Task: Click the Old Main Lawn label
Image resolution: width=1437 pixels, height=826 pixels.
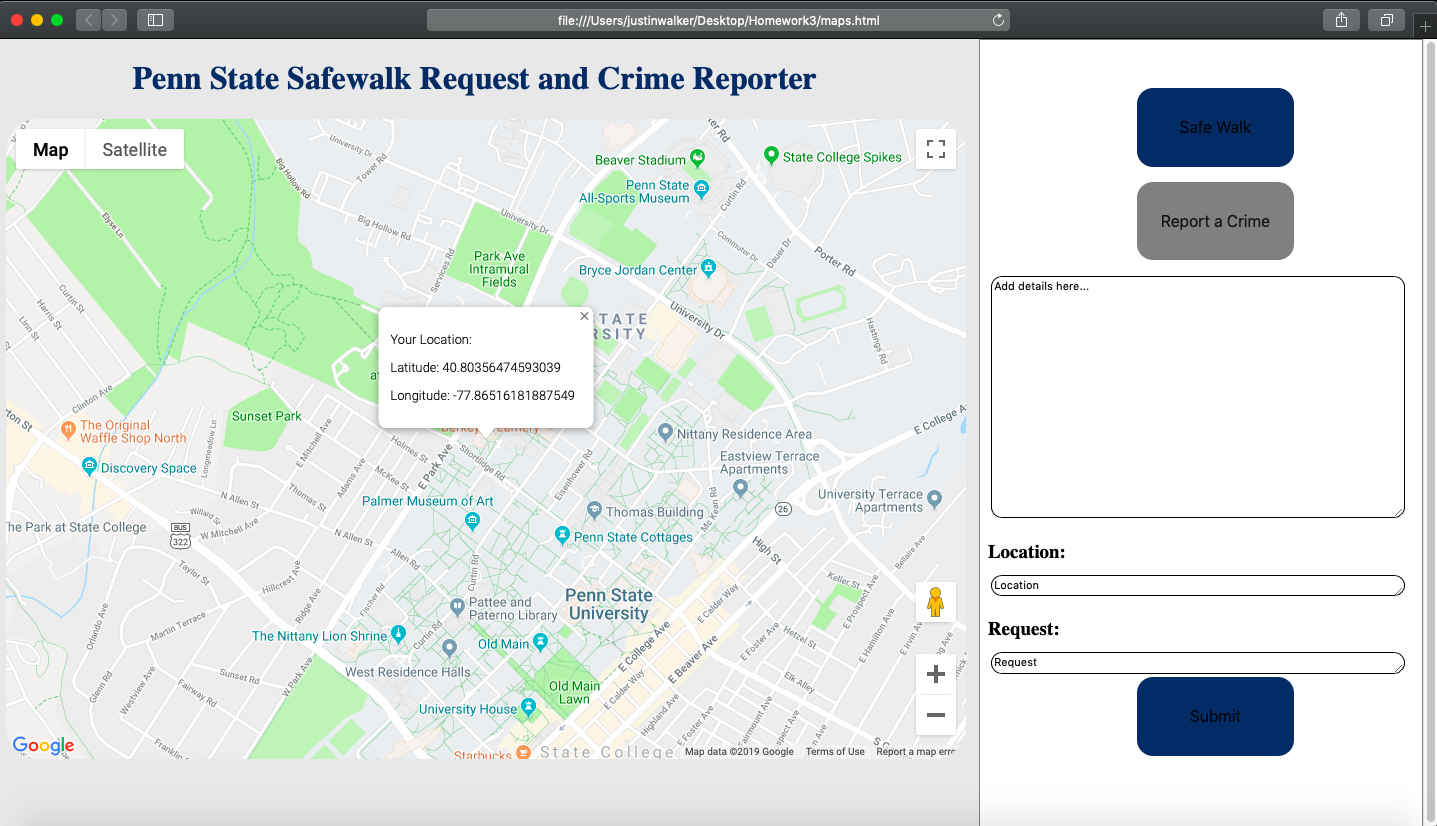Action: (575, 693)
